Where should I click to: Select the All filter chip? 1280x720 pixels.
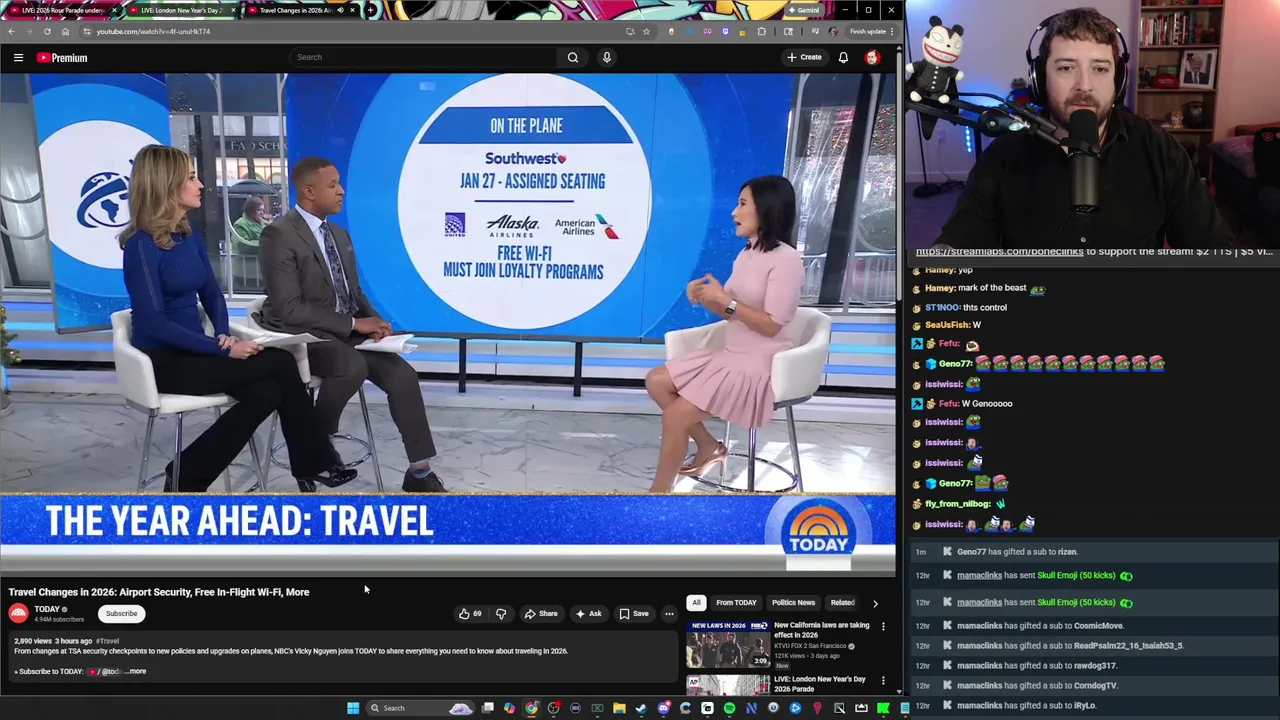[x=696, y=603]
